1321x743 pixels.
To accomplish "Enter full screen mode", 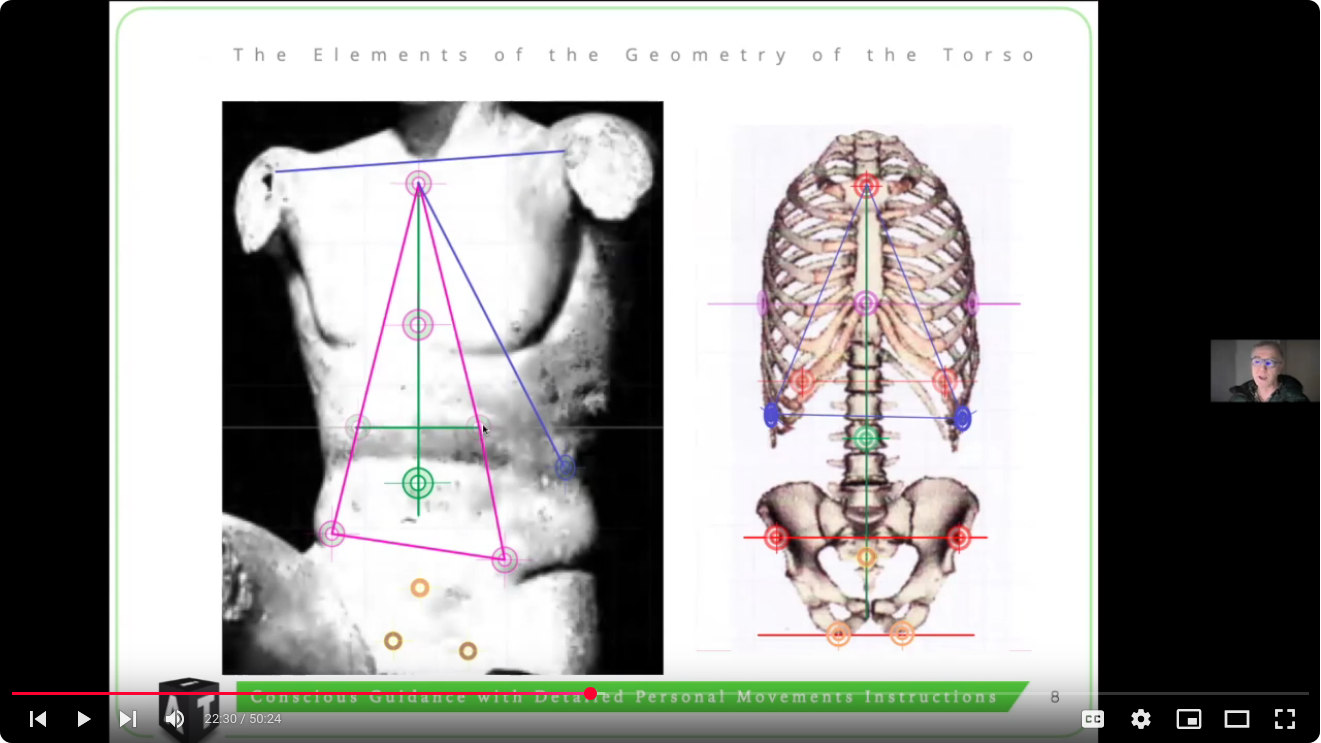I will pyautogui.click(x=1285, y=718).
